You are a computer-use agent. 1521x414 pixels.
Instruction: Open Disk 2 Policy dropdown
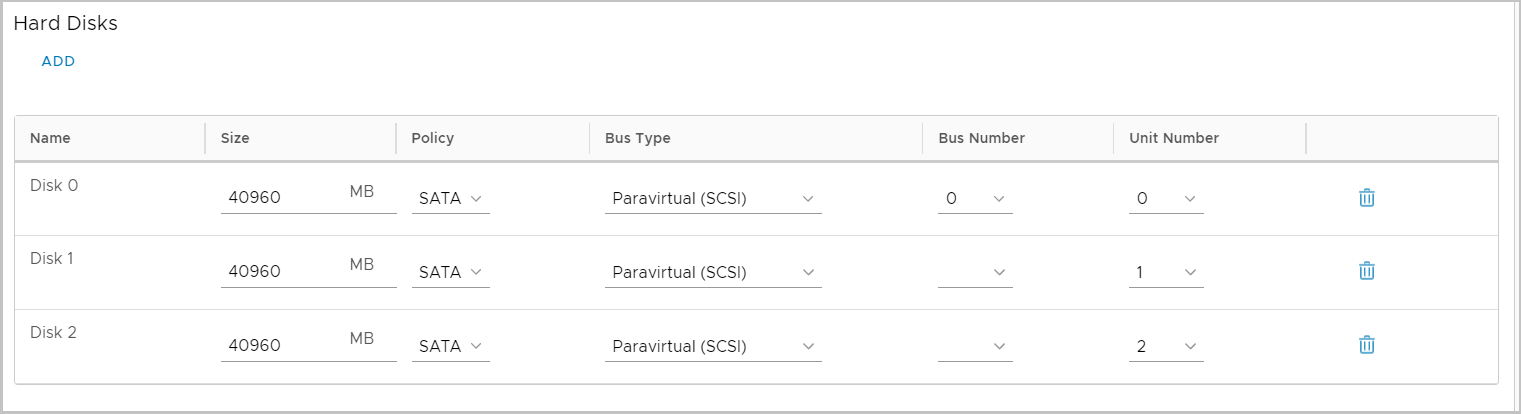[x=450, y=346]
